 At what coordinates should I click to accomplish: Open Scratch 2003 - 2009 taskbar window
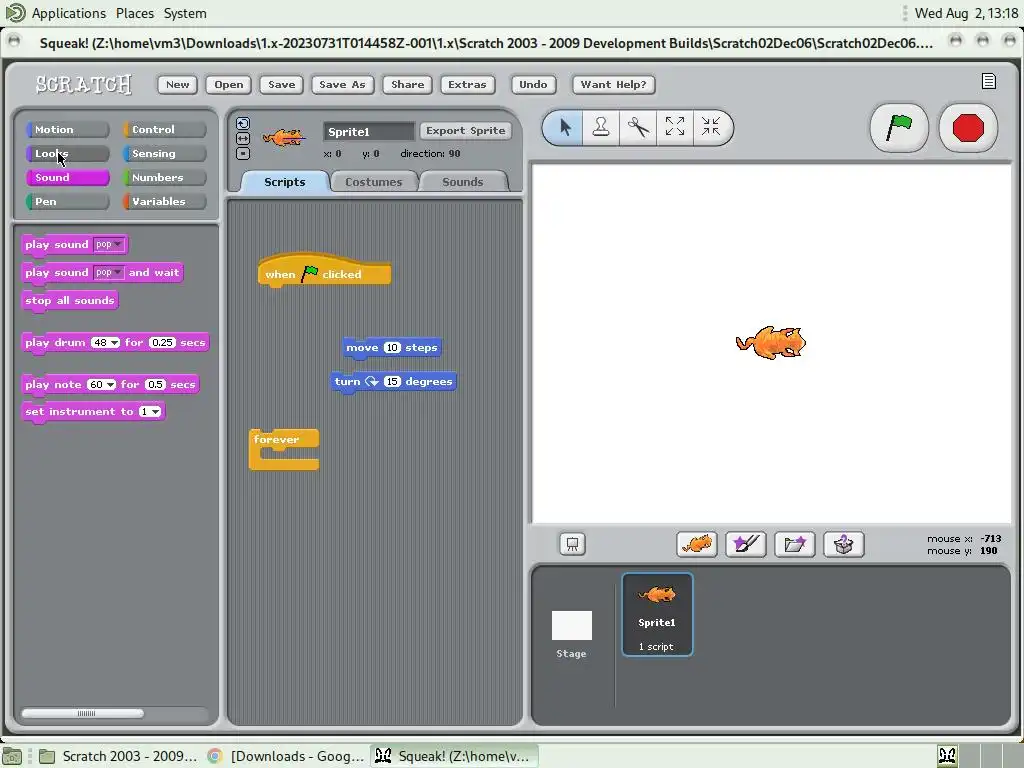(x=119, y=756)
